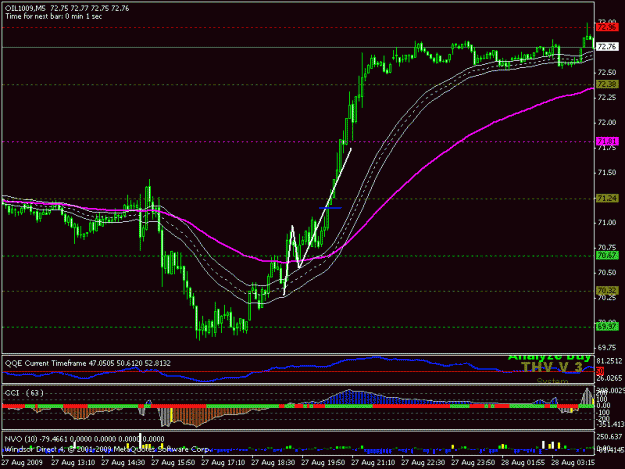Select the CCI (63) indicator label
Viewport: 625px width, 469px height.
(x=24, y=393)
